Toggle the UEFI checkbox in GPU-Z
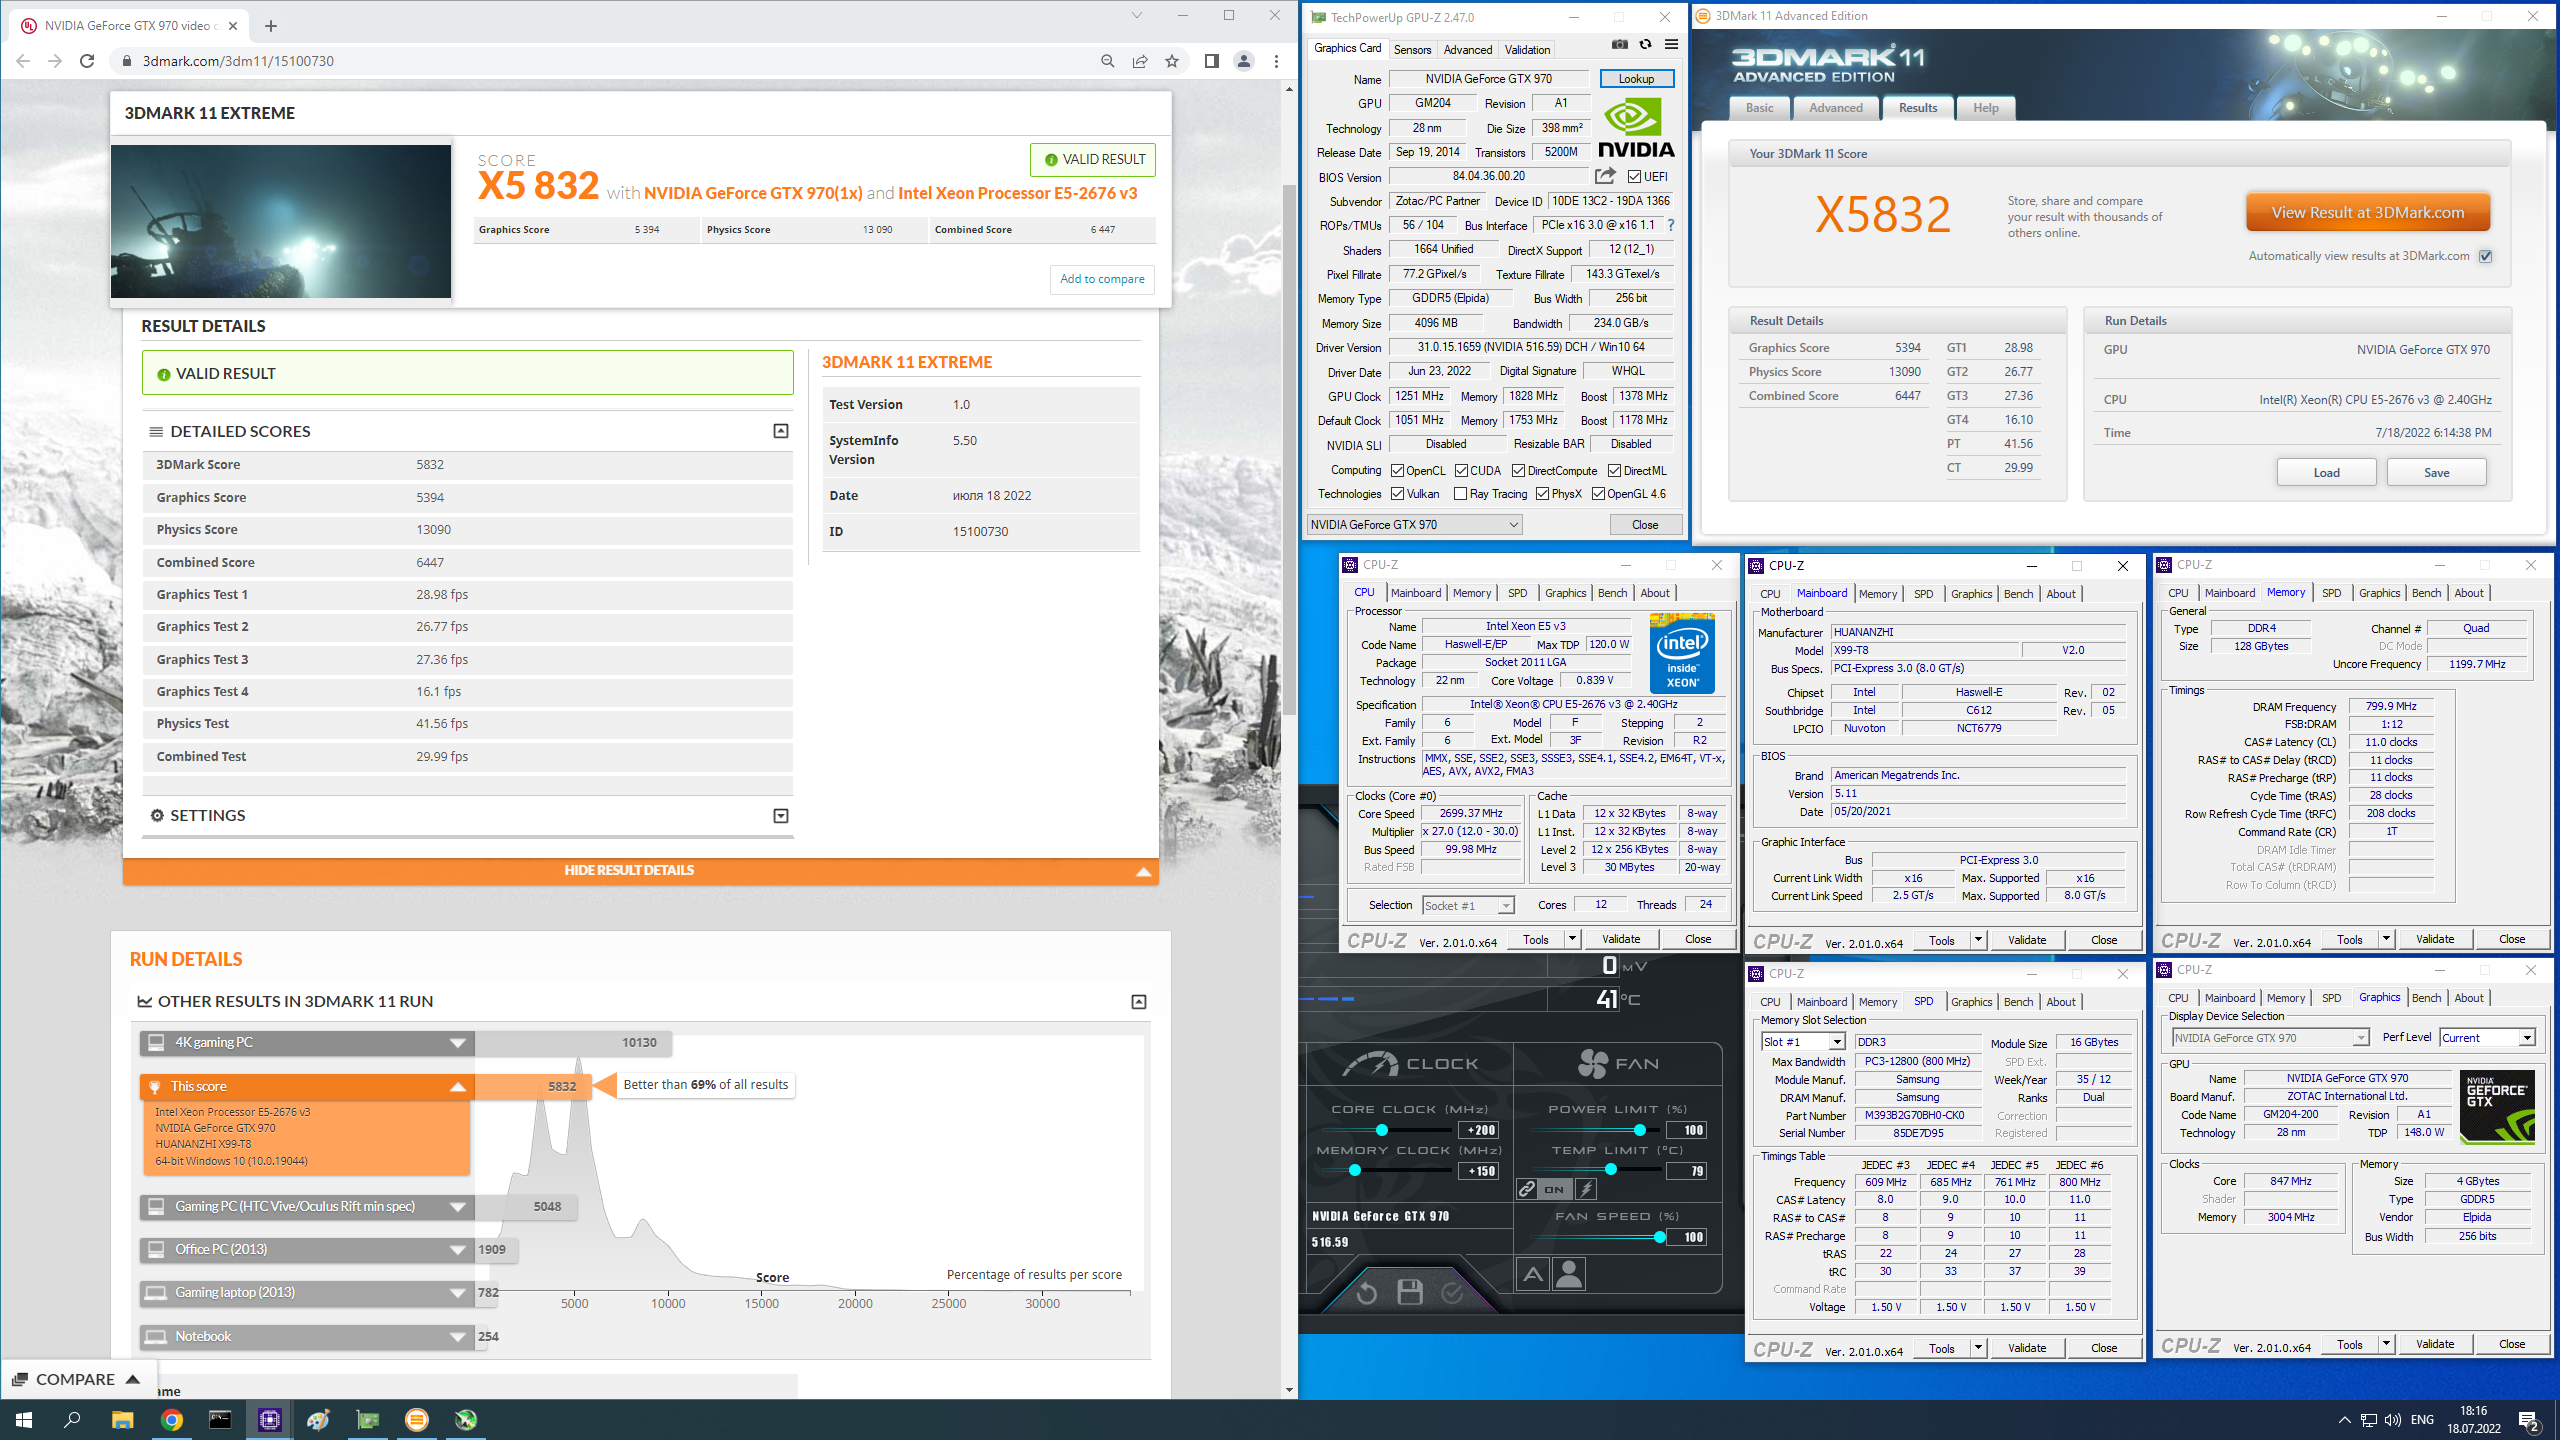This screenshot has width=2560, height=1440. pyautogui.click(x=1634, y=177)
